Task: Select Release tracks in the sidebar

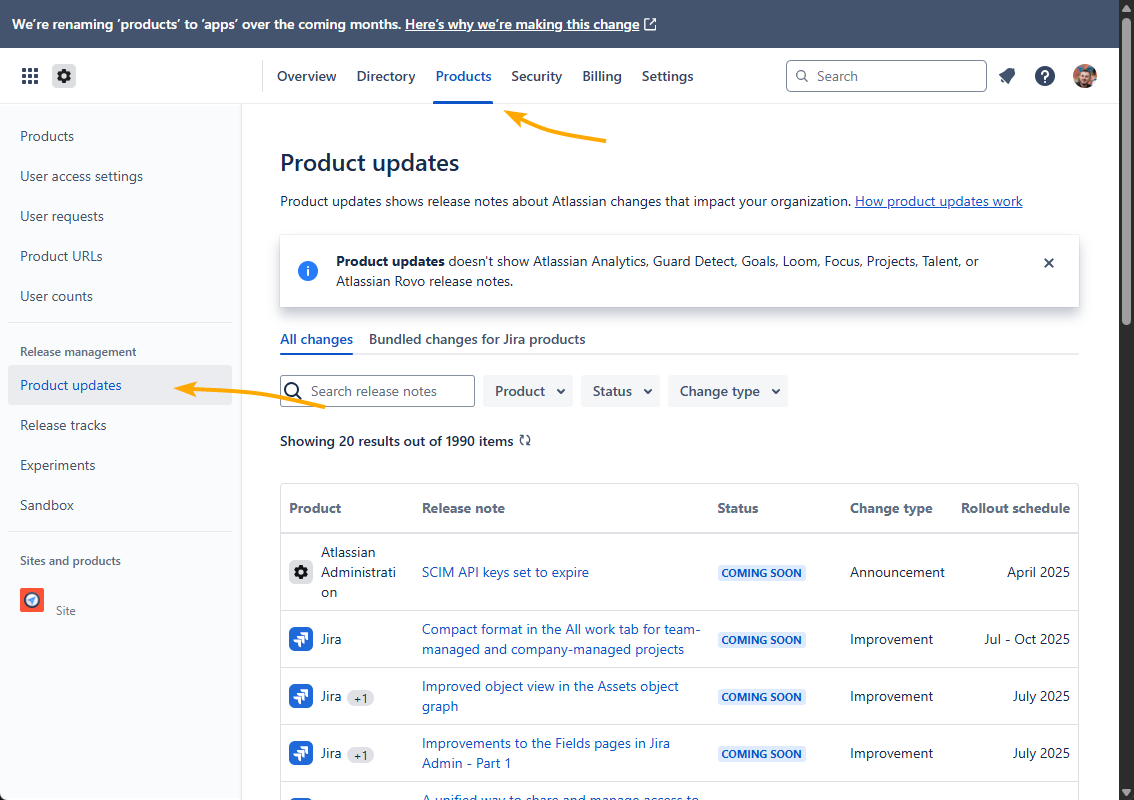Action: pos(63,425)
